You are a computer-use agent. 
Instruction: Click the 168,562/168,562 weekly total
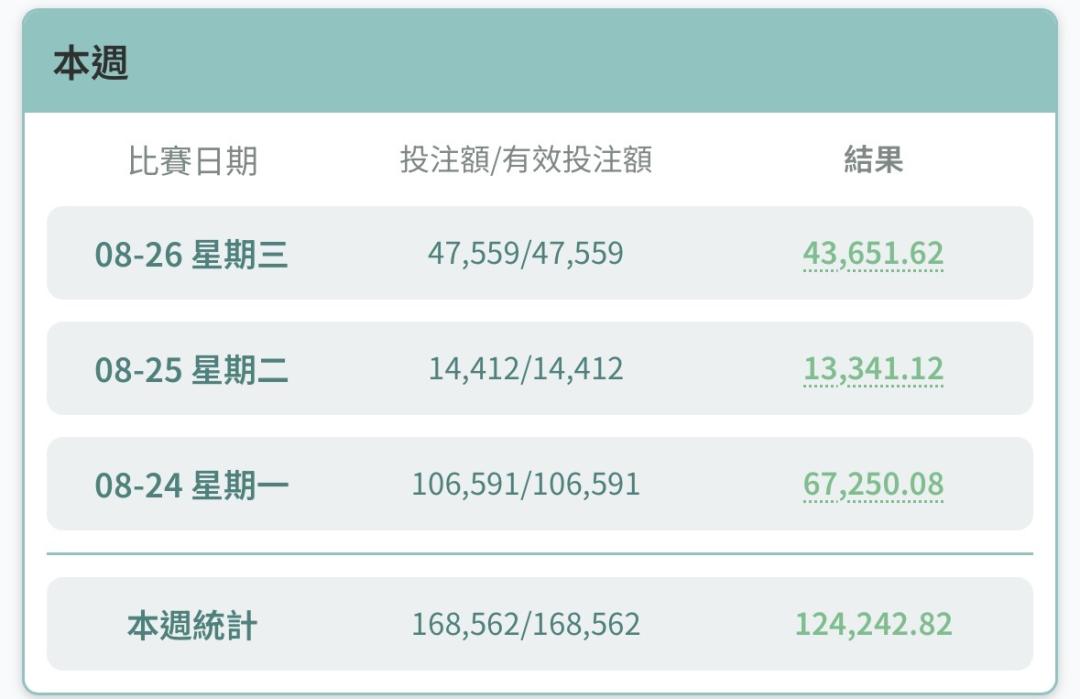pos(526,625)
